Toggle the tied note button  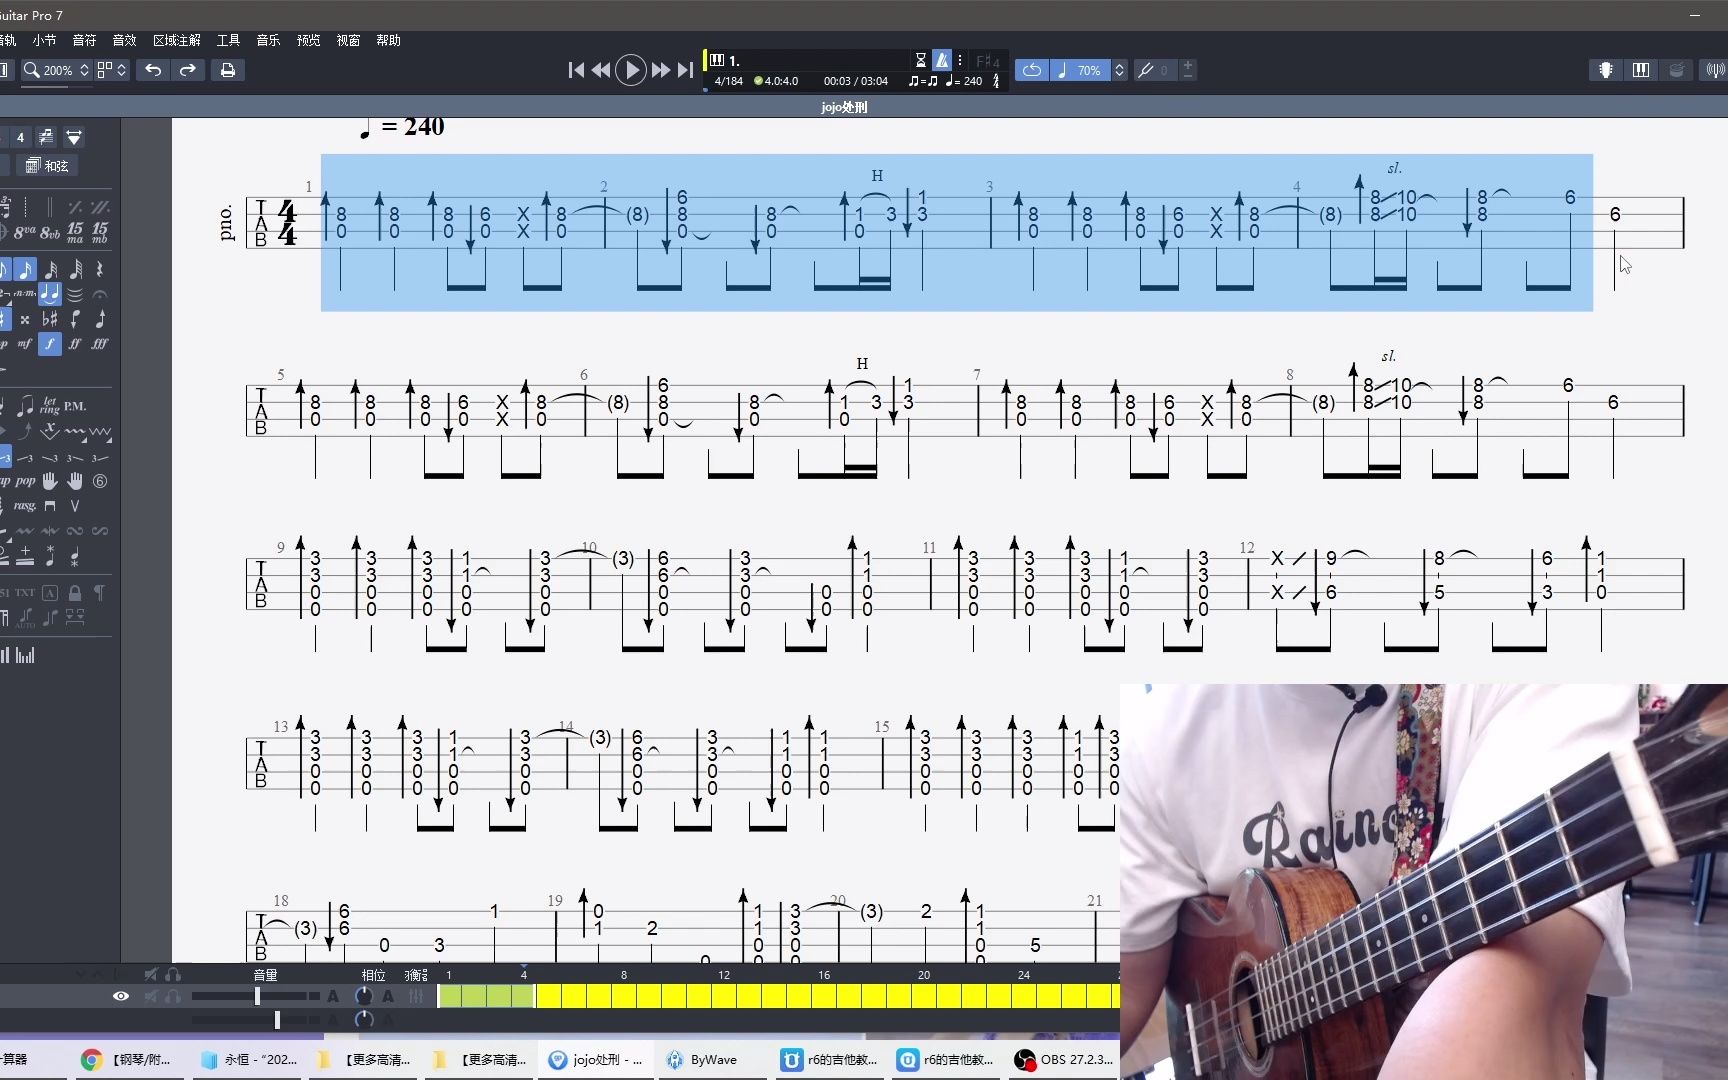(x=50, y=294)
